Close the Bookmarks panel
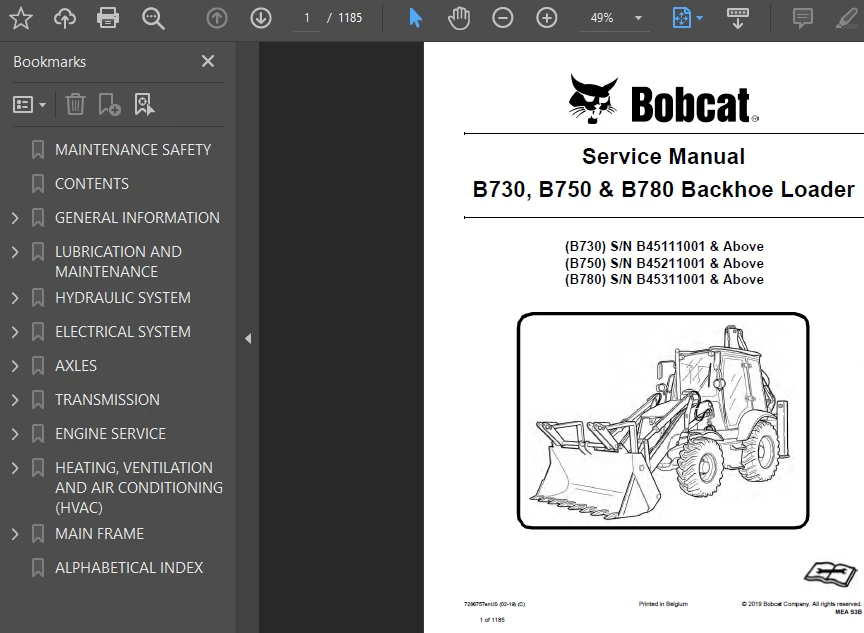The image size is (864, 633). pyautogui.click(x=207, y=61)
